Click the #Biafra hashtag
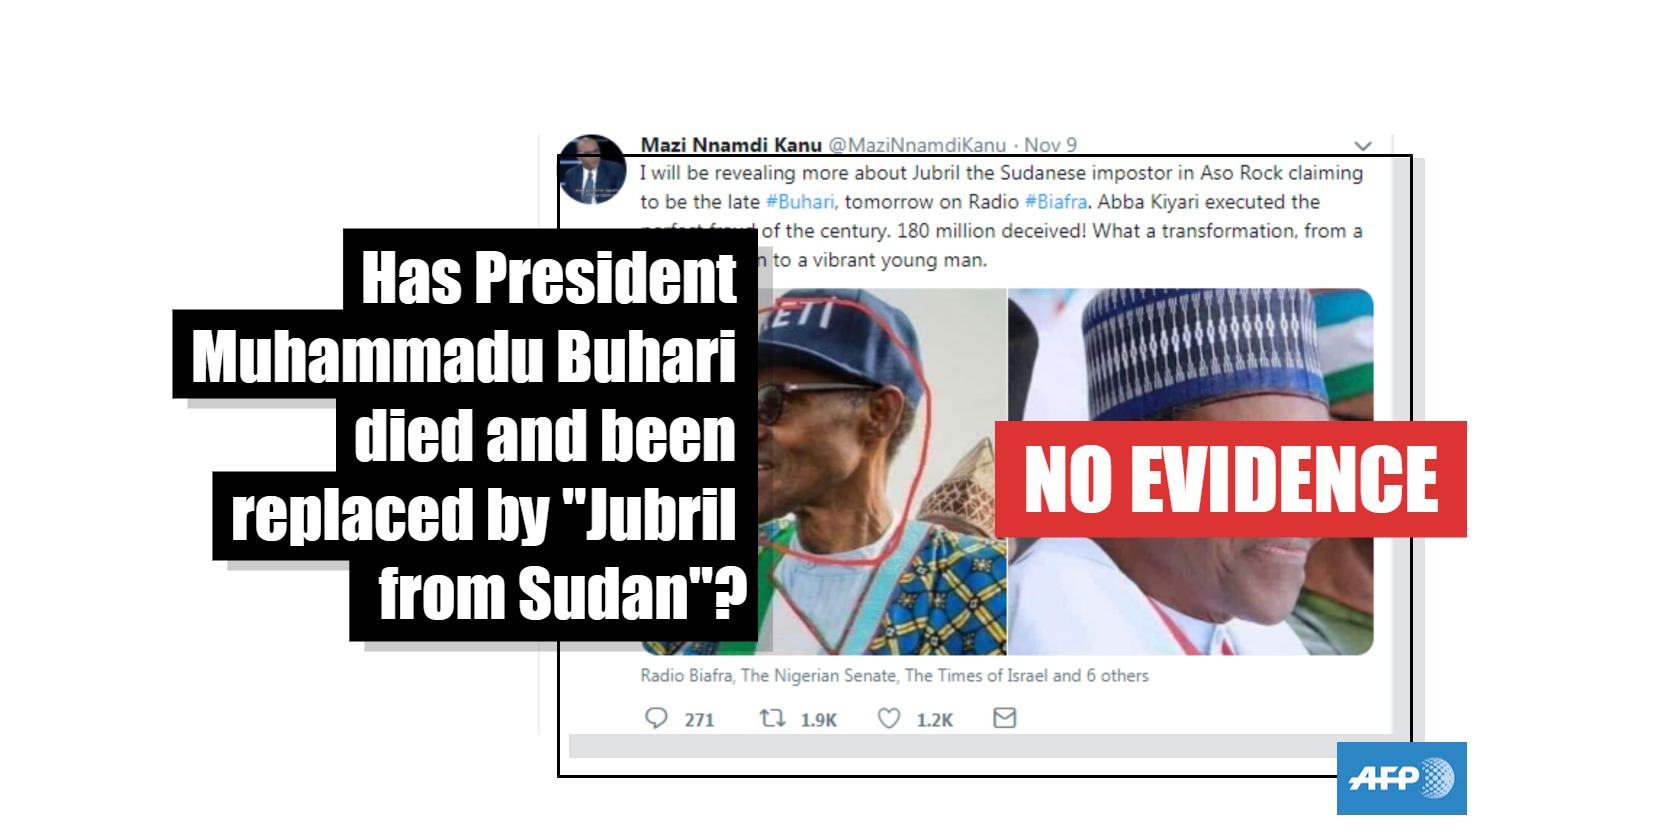 click(1056, 202)
